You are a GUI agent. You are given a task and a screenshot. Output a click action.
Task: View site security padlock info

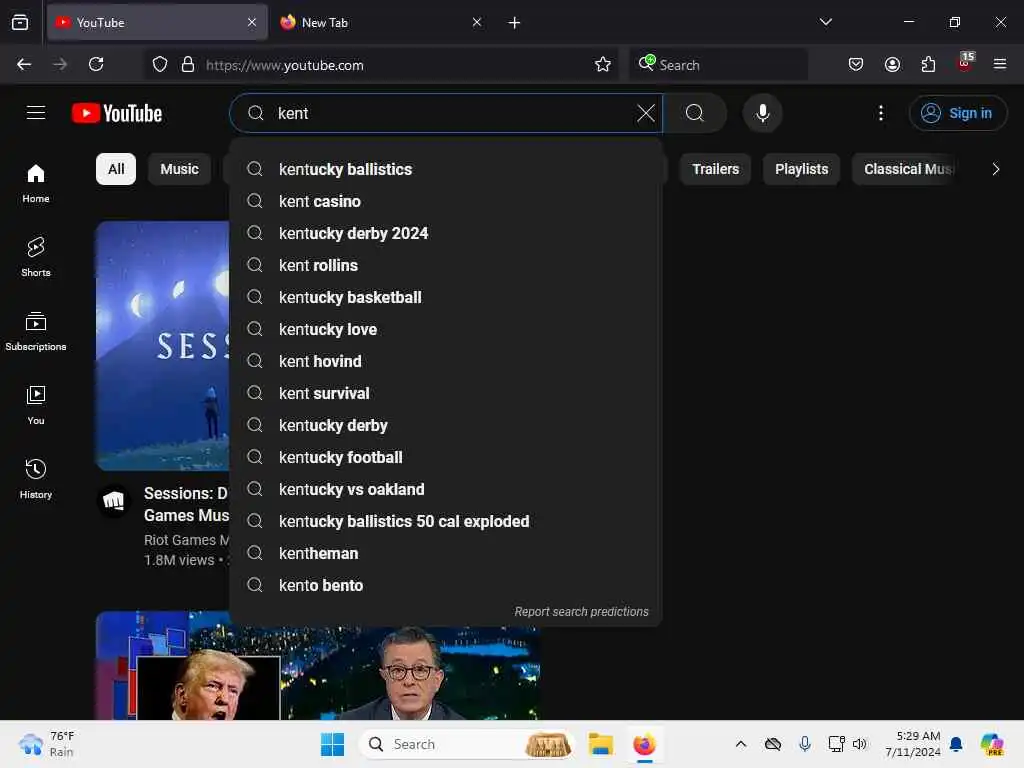188,64
